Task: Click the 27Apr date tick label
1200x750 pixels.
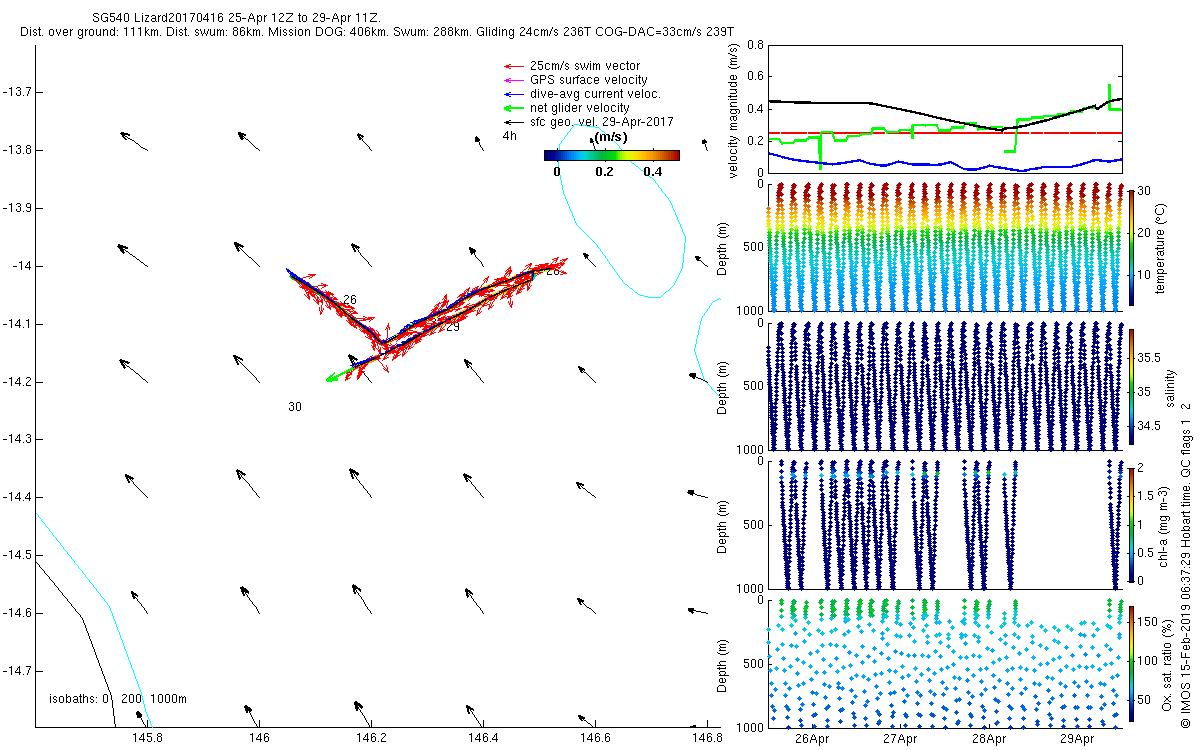Action: pos(901,739)
